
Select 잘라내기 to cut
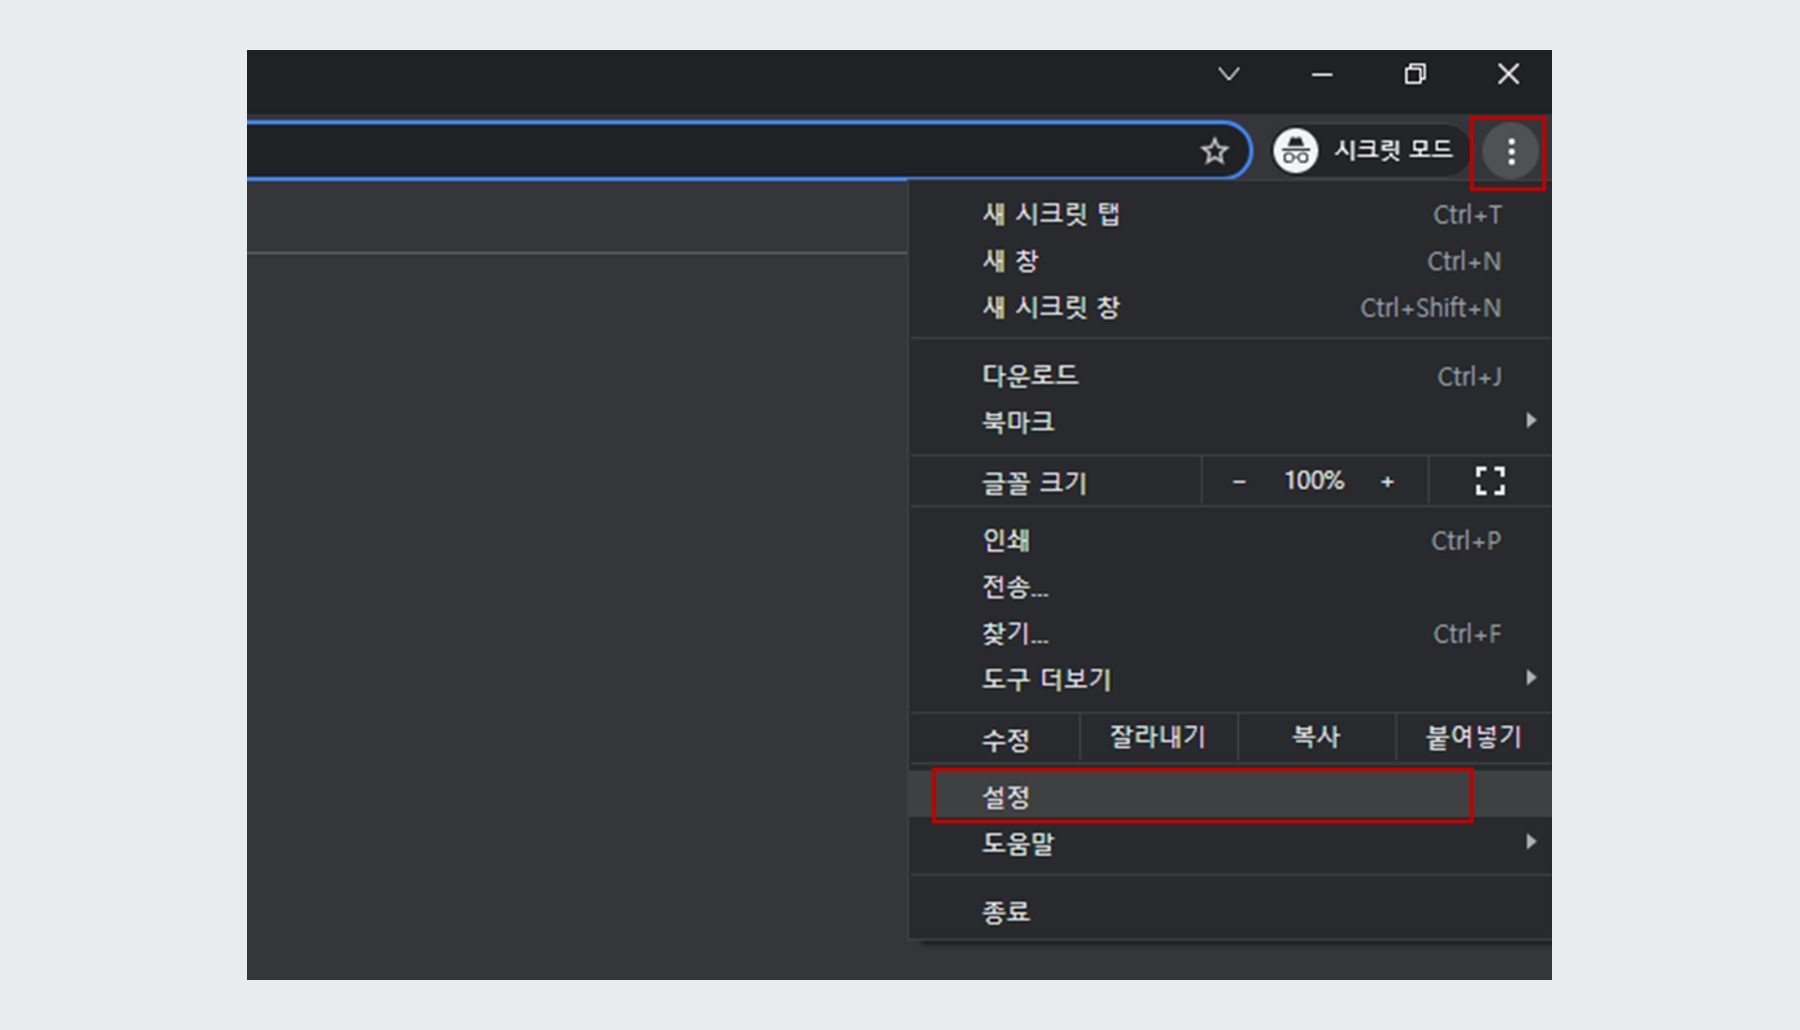[1158, 737]
